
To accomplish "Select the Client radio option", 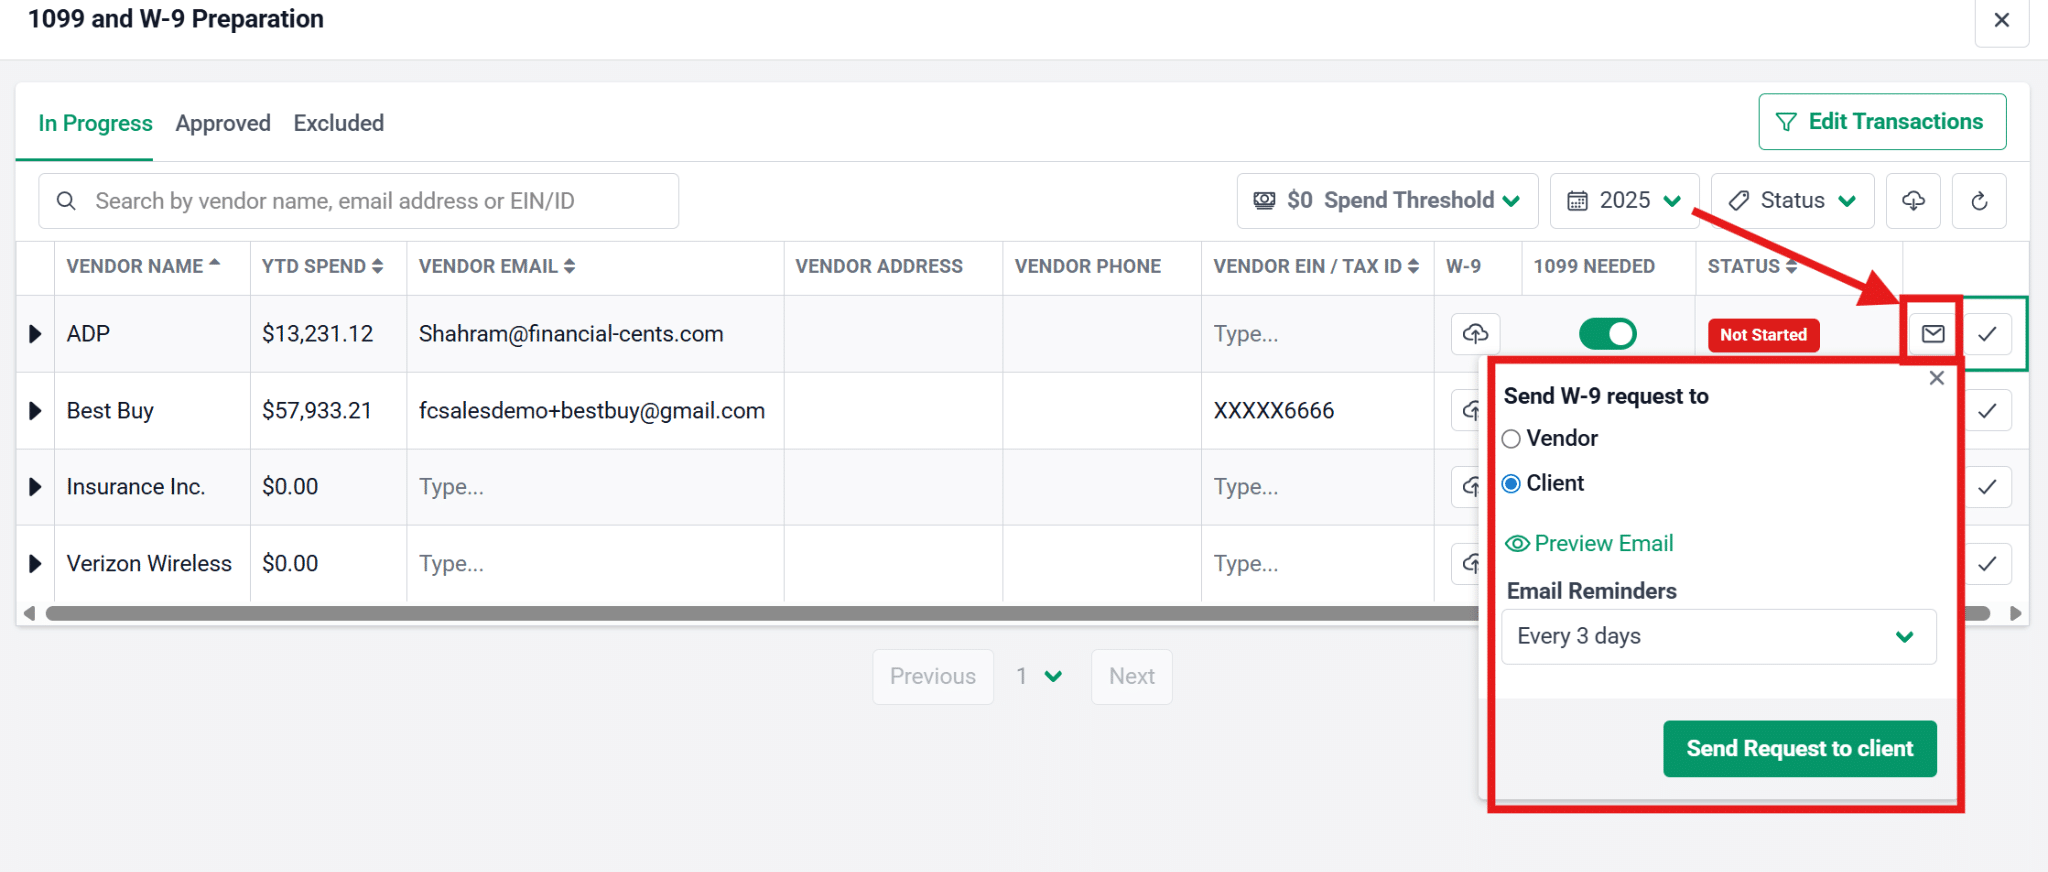I will coord(1511,484).
